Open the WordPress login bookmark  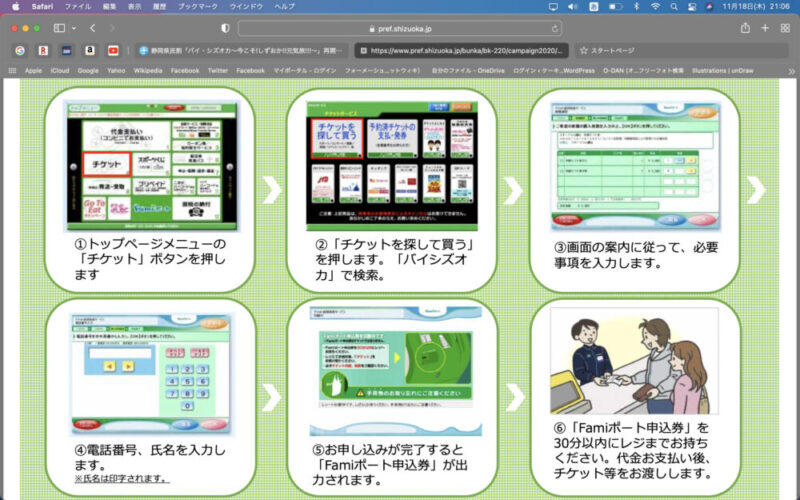(x=554, y=70)
